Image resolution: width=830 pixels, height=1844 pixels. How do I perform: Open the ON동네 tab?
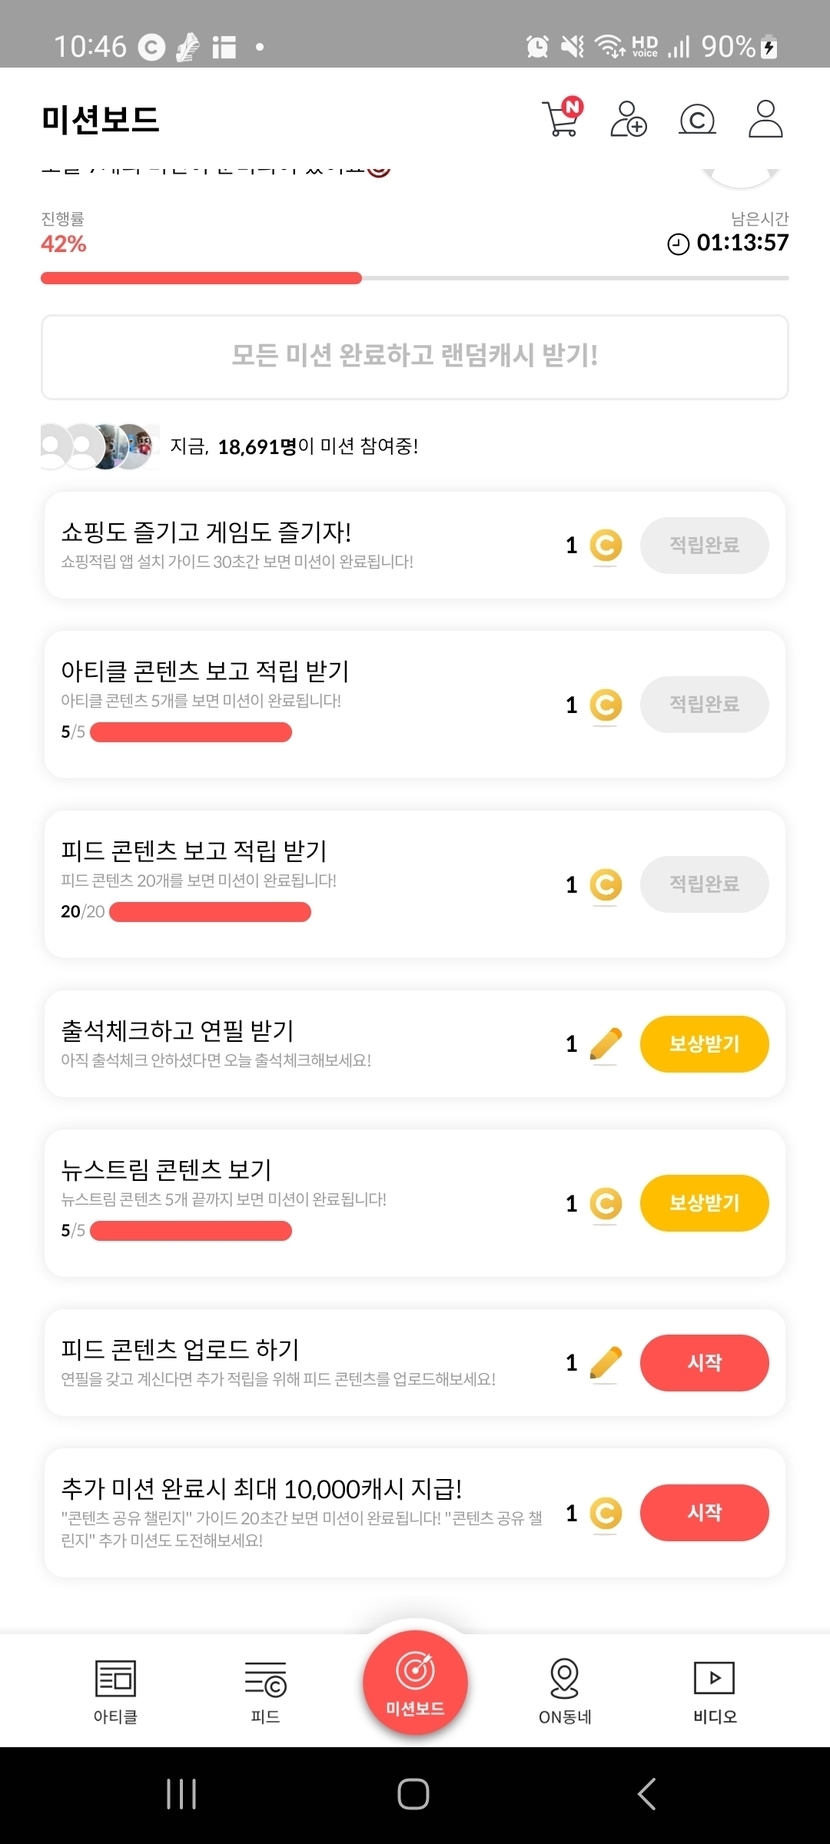coord(565,1691)
